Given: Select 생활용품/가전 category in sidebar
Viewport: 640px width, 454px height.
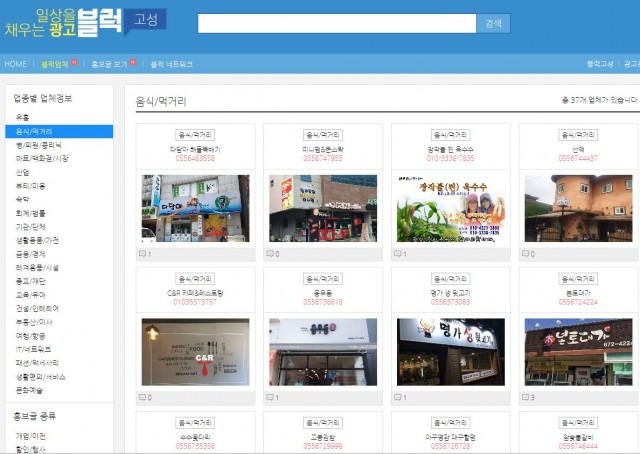Looking at the screenshot, I should point(37,240).
